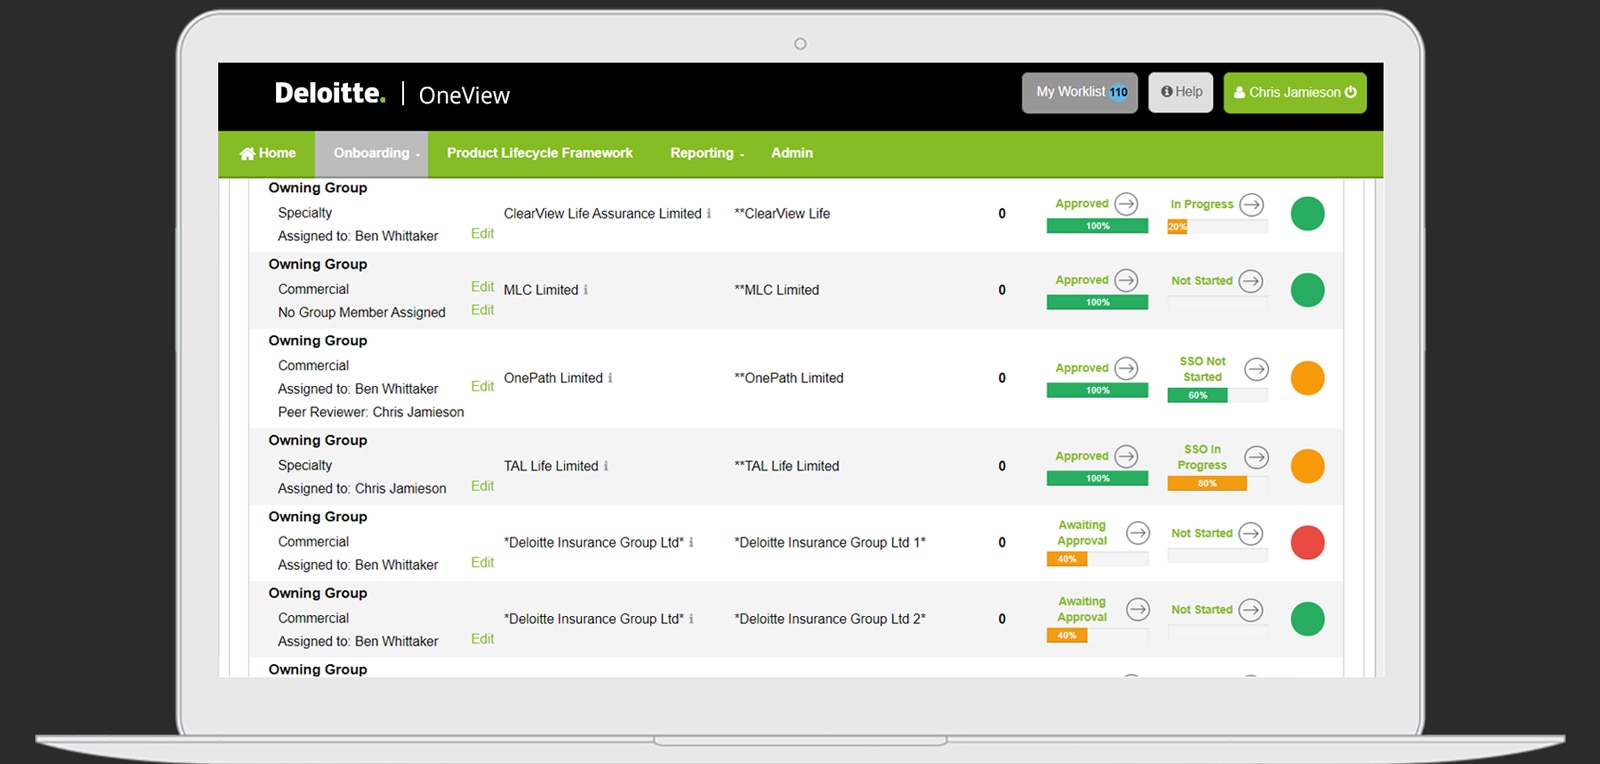Click green status circle for MLC Limited
The image size is (1600, 764).
tap(1308, 290)
